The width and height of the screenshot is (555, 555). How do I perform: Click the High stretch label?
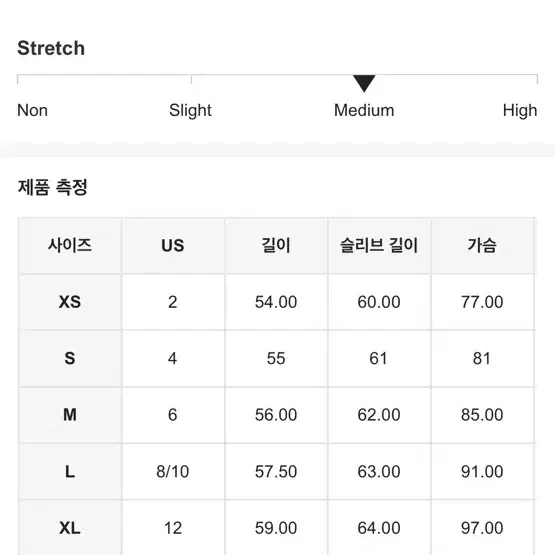coord(520,111)
